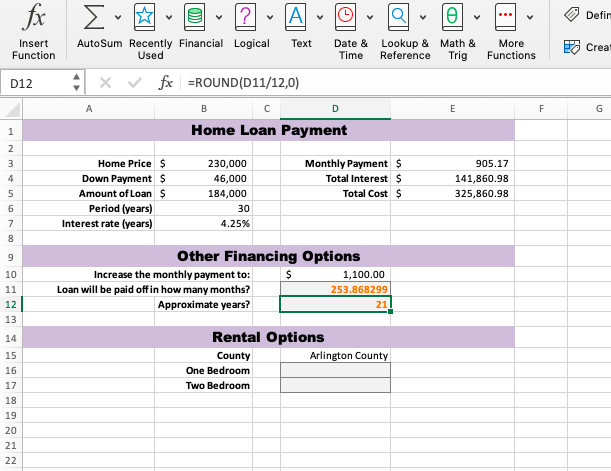The height and width of the screenshot is (471, 611).
Task: Select column A header
Action: click(x=89, y=109)
